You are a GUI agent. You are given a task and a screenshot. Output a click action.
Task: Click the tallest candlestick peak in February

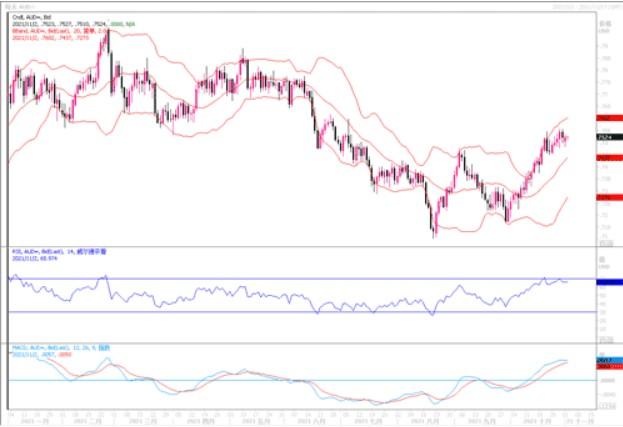pyautogui.click(x=107, y=35)
